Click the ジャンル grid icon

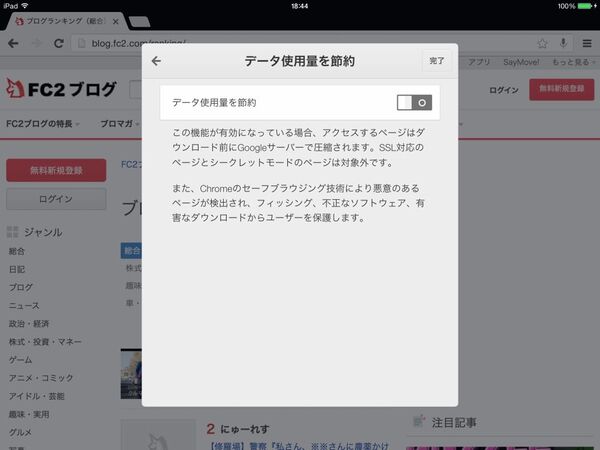pos(13,232)
